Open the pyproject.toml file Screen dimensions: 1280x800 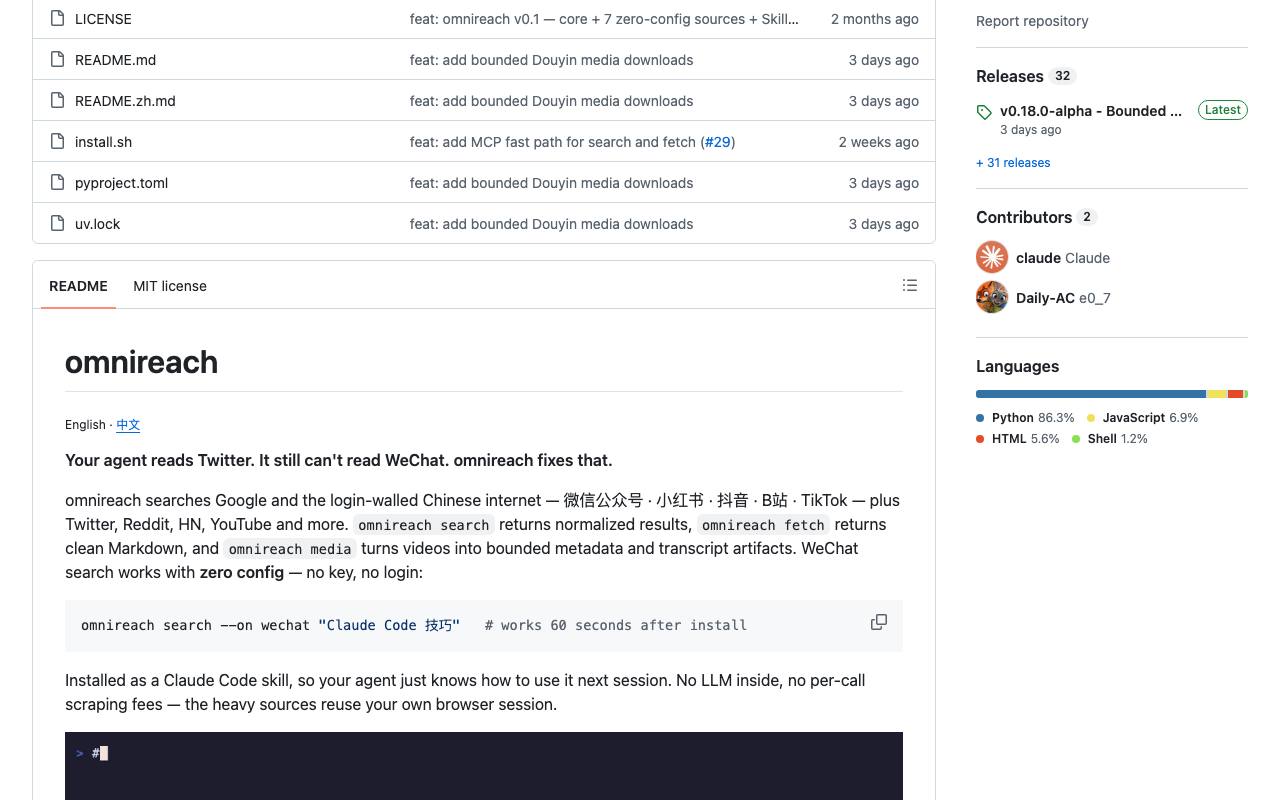coord(121,183)
